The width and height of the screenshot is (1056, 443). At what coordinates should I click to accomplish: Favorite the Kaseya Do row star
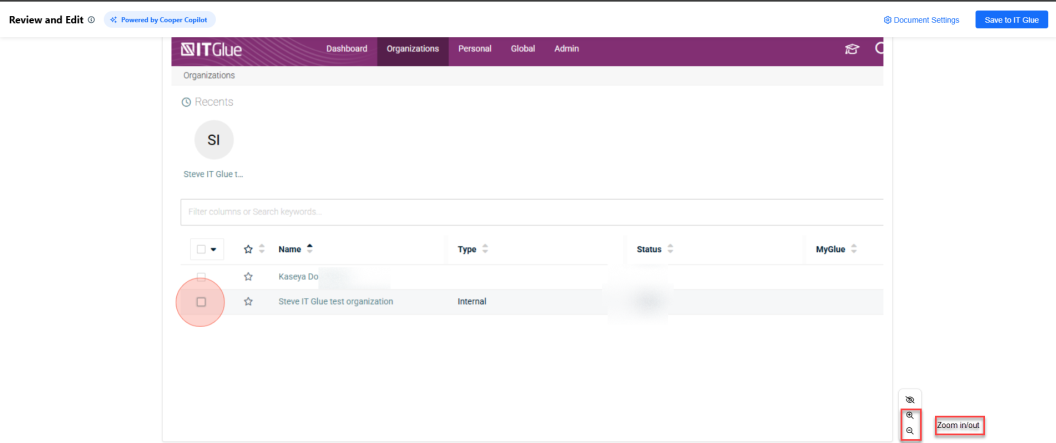pos(248,277)
